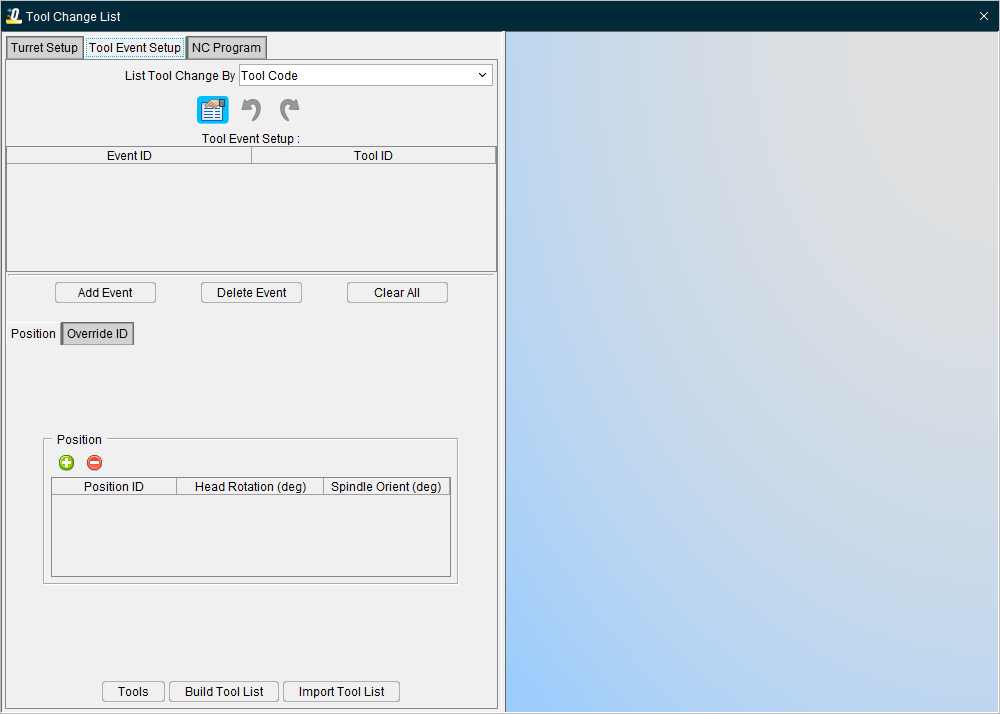Open the List Tool Change By dropdown
Image resolution: width=1000 pixels, height=714 pixels.
[365, 75]
